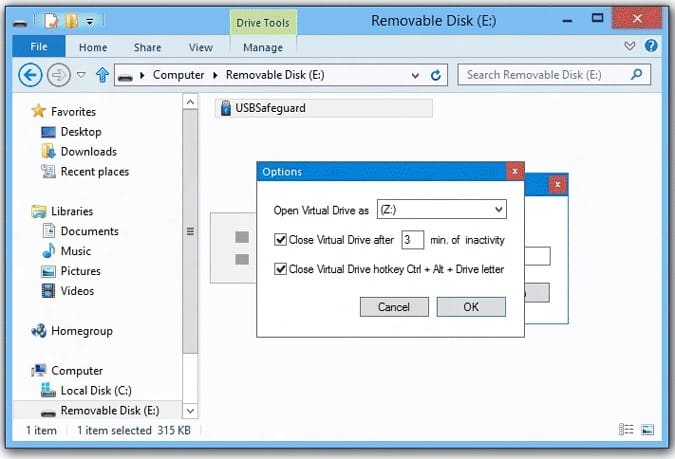Open the View ribbon tab
Image resolution: width=675 pixels, height=459 pixels.
pos(201,47)
